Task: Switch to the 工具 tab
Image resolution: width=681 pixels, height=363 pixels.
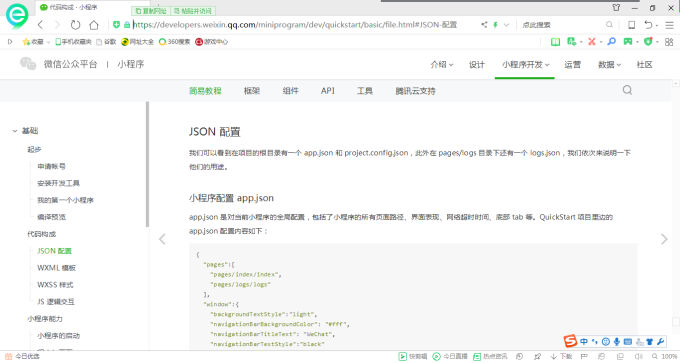Action: [x=365, y=91]
